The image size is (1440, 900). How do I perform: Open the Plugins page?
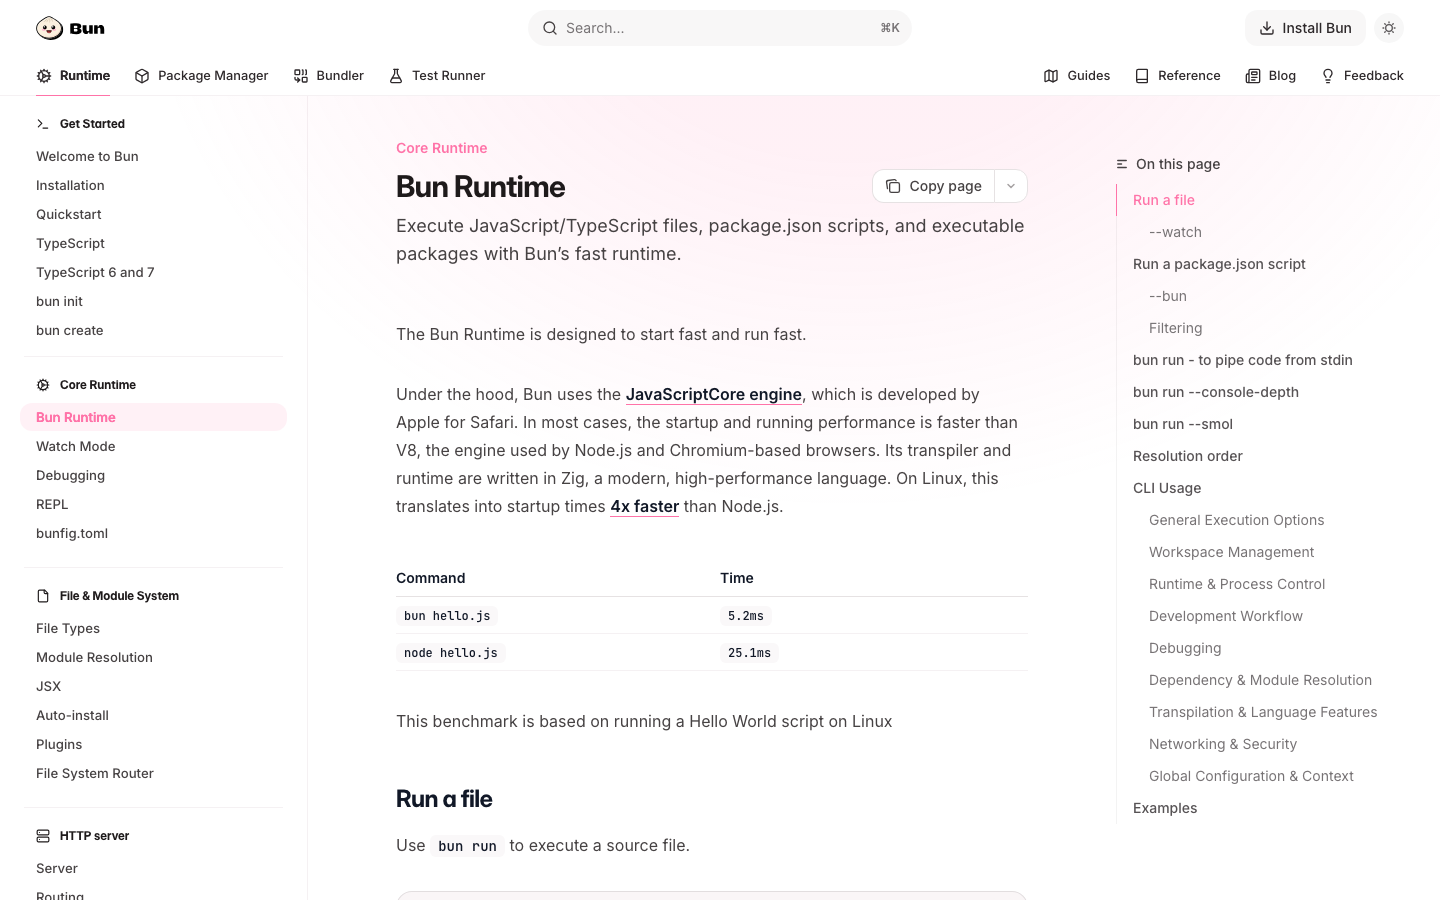coord(59,744)
